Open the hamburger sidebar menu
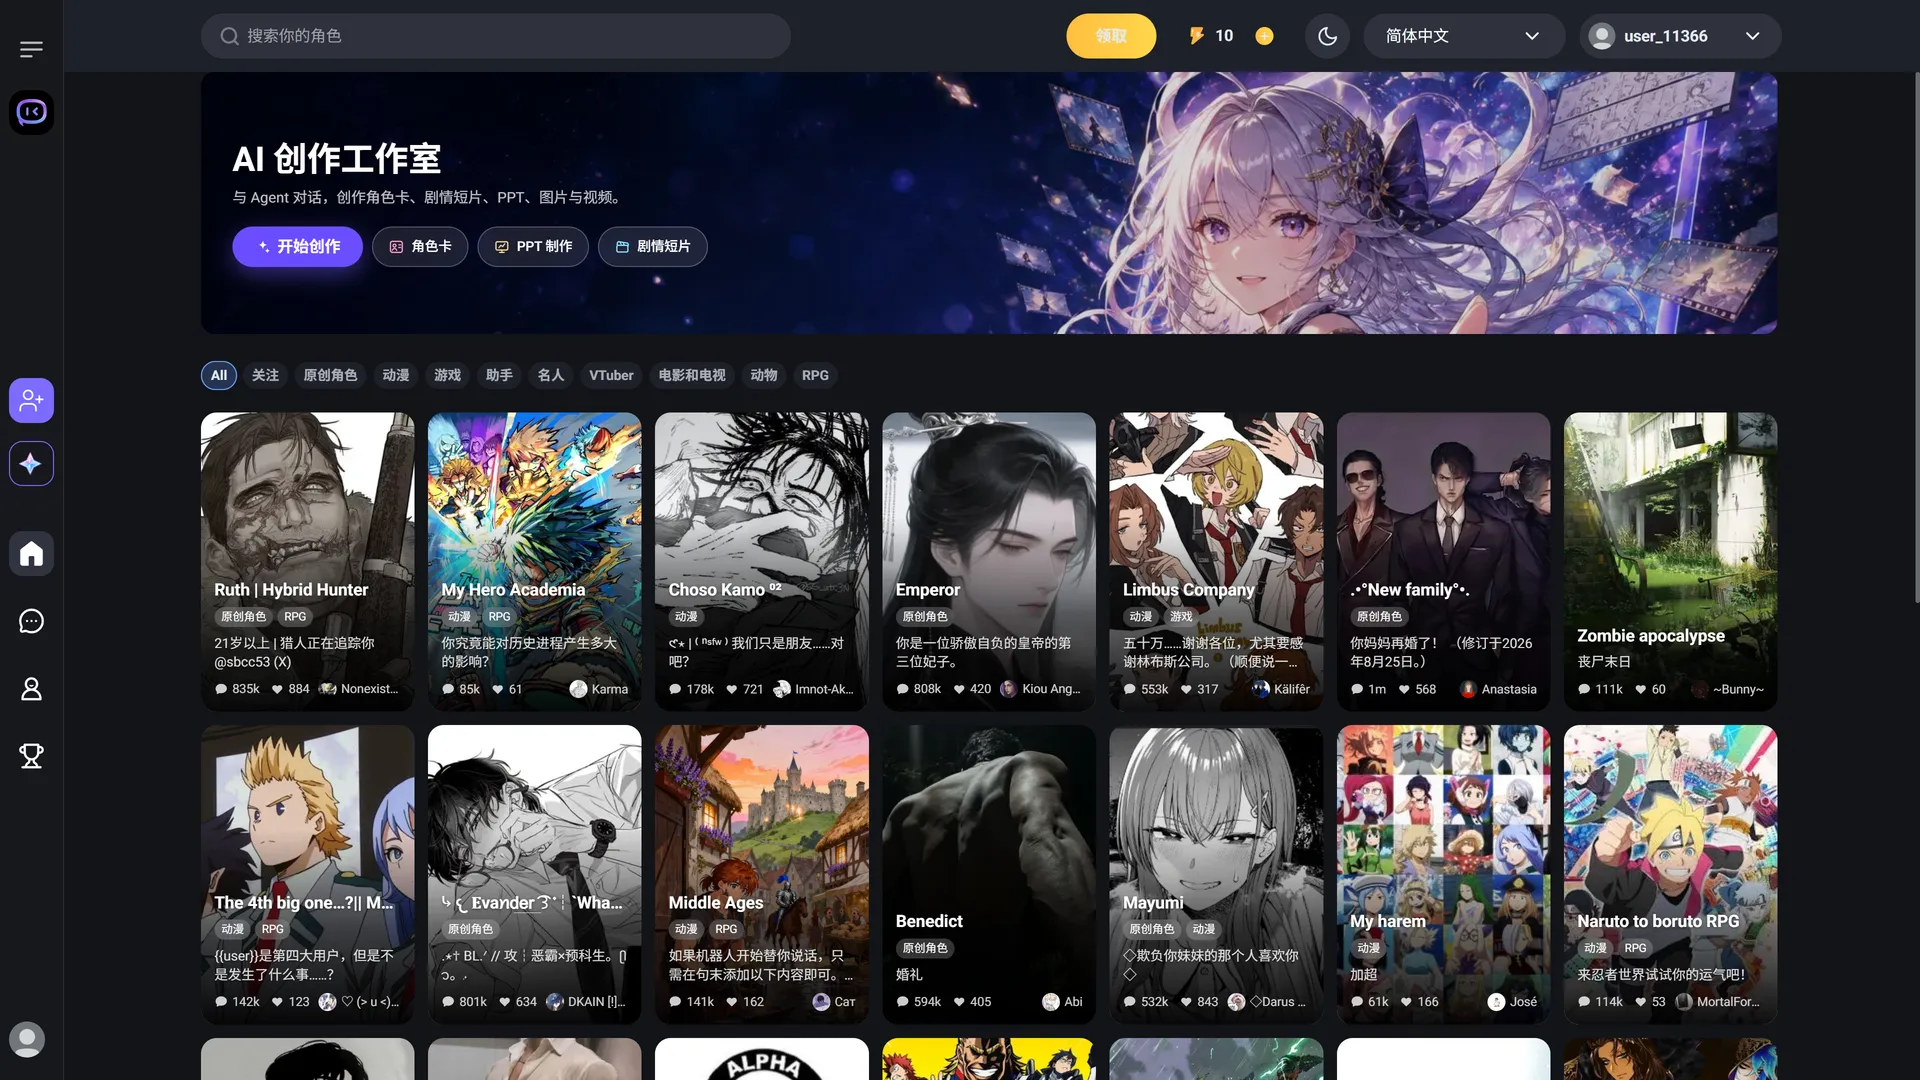The image size is (1920, 1080). coord(31,49)
